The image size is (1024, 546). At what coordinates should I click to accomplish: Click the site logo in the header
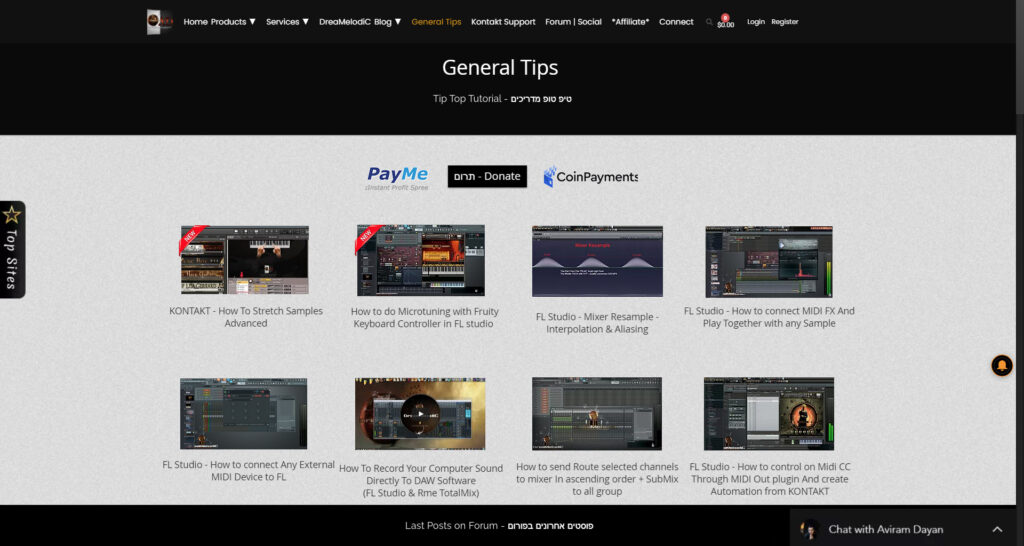point(159,22)
